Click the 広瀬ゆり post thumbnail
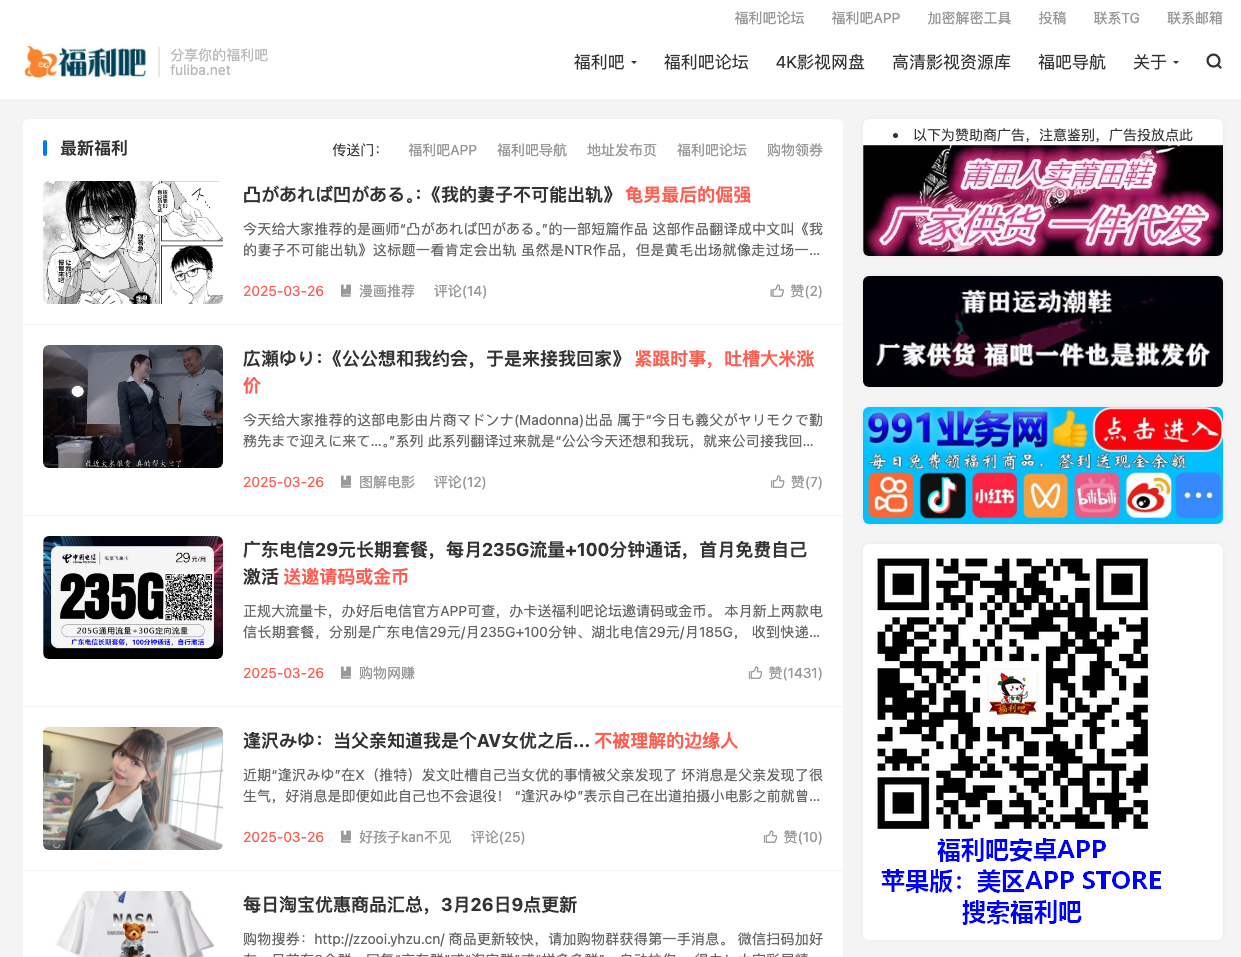This screenshot has height=957, width=1241. [133, 406]
